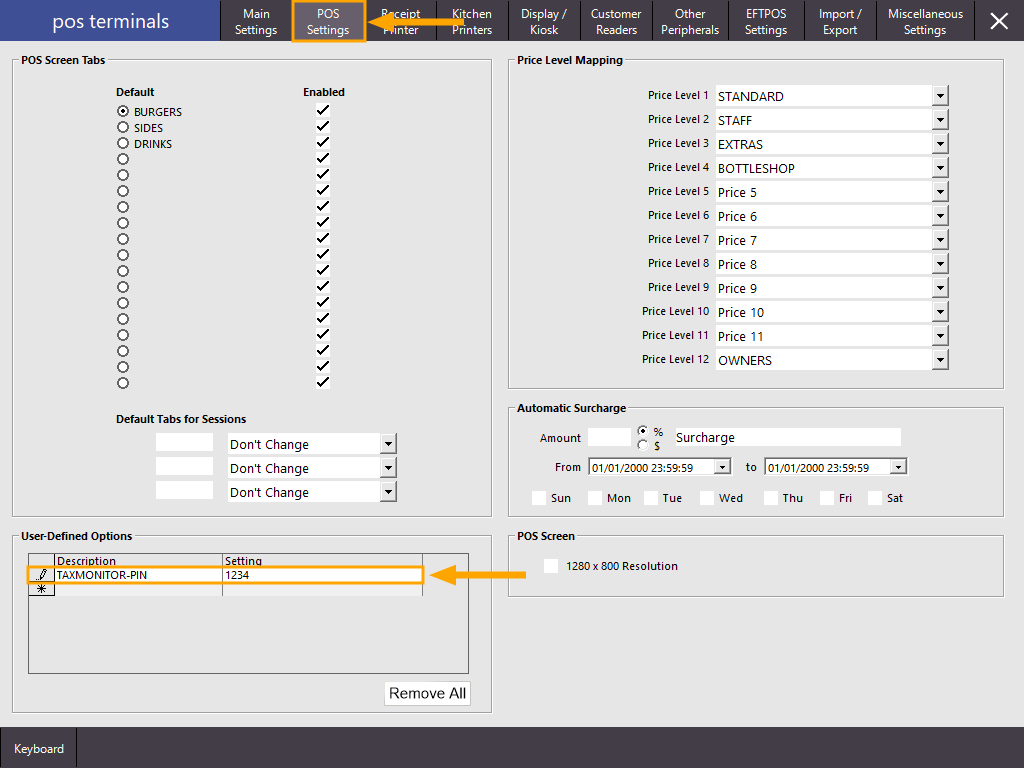Go to the Kitchen Printers tab
This screenshot has height=768, width=1024.
click(x=471, y=20)
